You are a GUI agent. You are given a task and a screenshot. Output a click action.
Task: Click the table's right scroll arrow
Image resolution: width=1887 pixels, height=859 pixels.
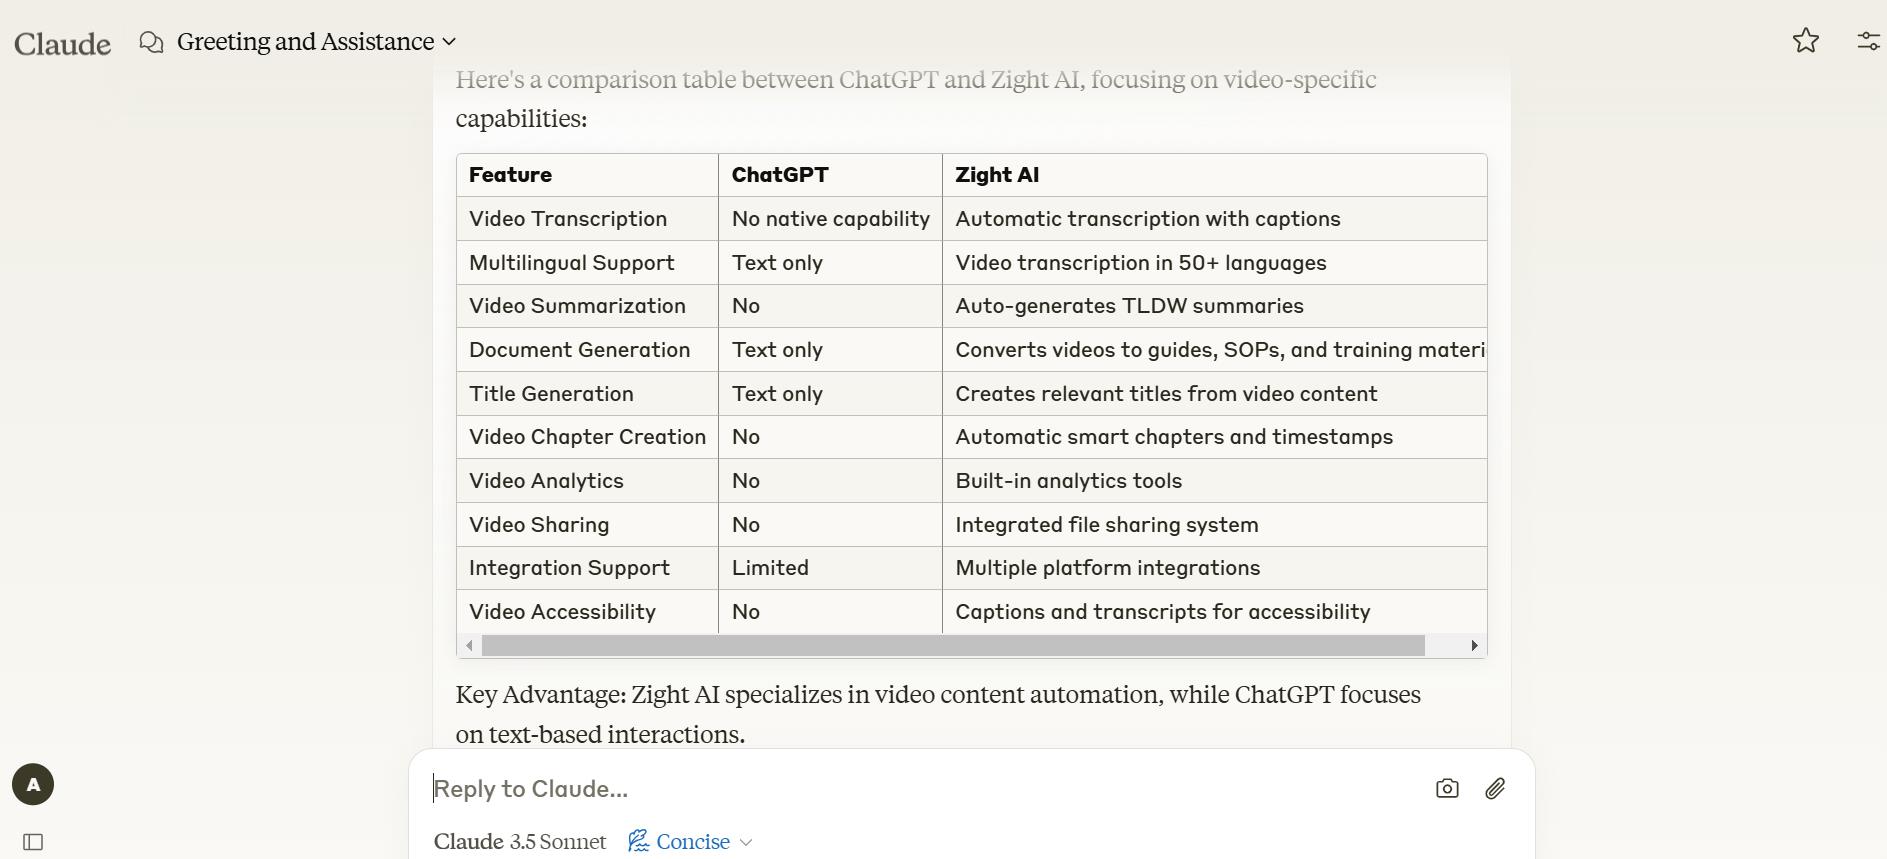coord(1474,646)
